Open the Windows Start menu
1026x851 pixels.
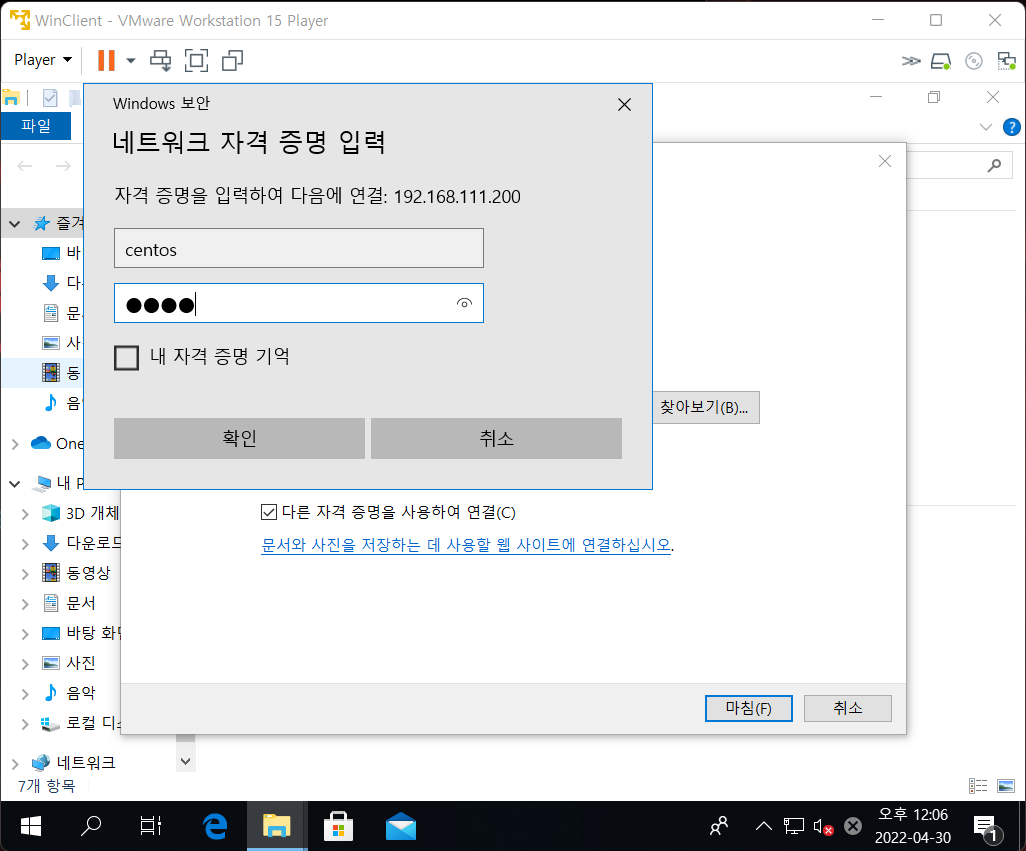click(31, 826)
